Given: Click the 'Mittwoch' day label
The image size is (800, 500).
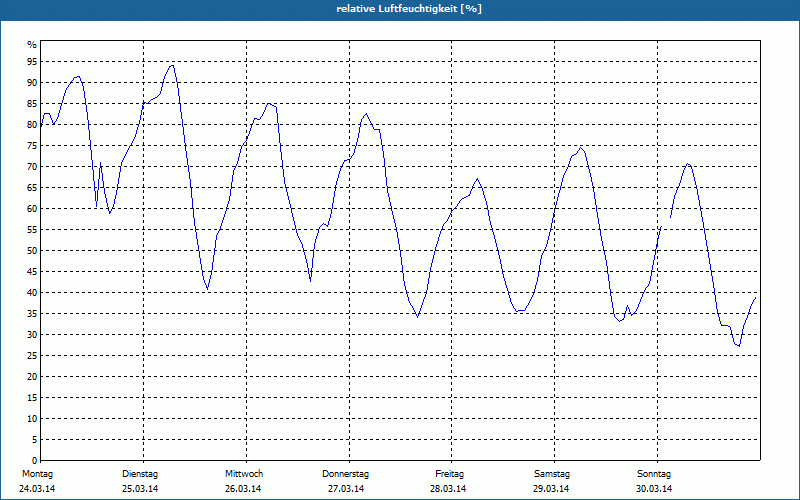Looking at the screenshot, I should (x=244, y=474).
